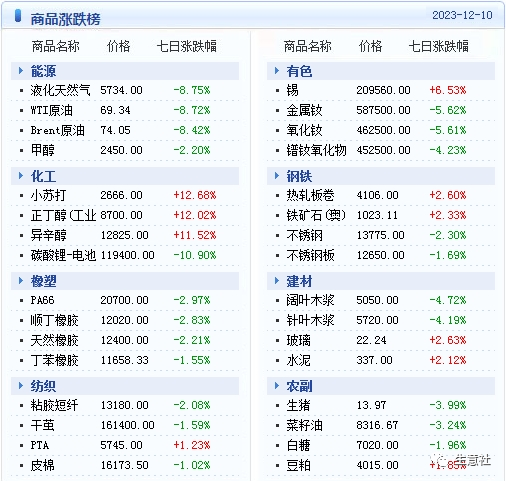Screen dimensions: 506x481
Task: Expand the 农副 category arrow
Action: [277, 386]
